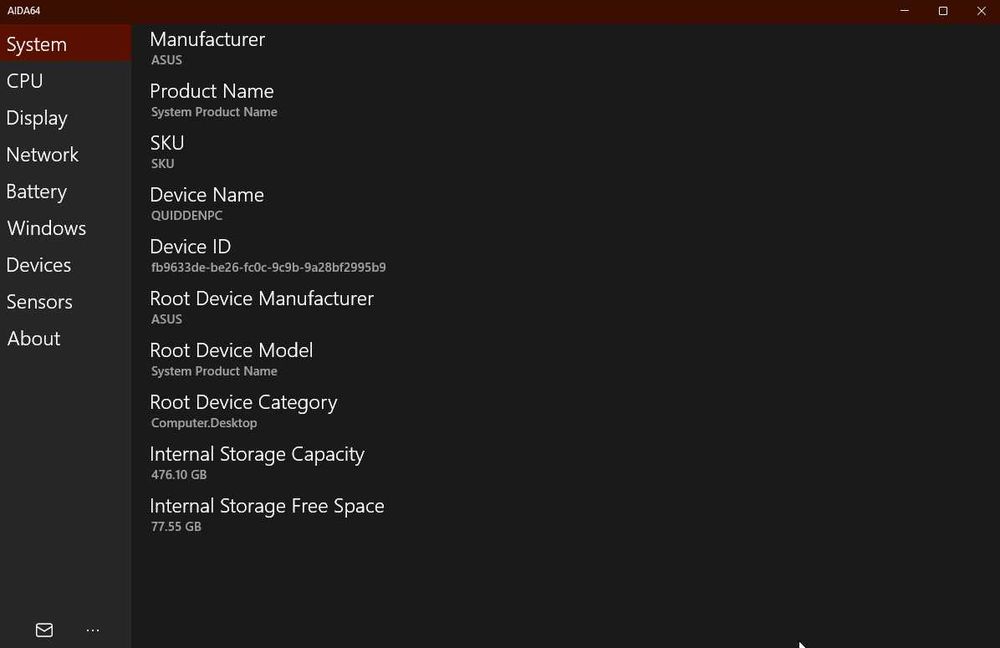This screenshot has width=1000, height=648.
Task: Click the Internal Storage Capacity item
Action: (257, 463)
